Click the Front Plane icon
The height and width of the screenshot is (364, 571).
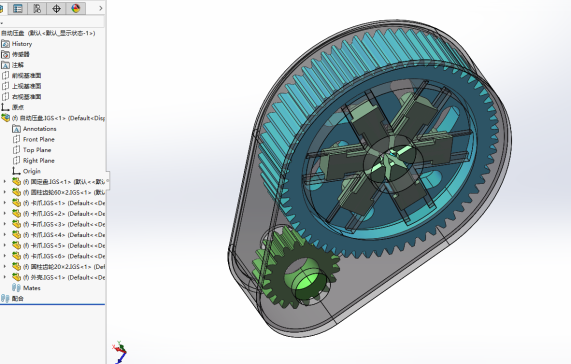click(x=16, y=139)
